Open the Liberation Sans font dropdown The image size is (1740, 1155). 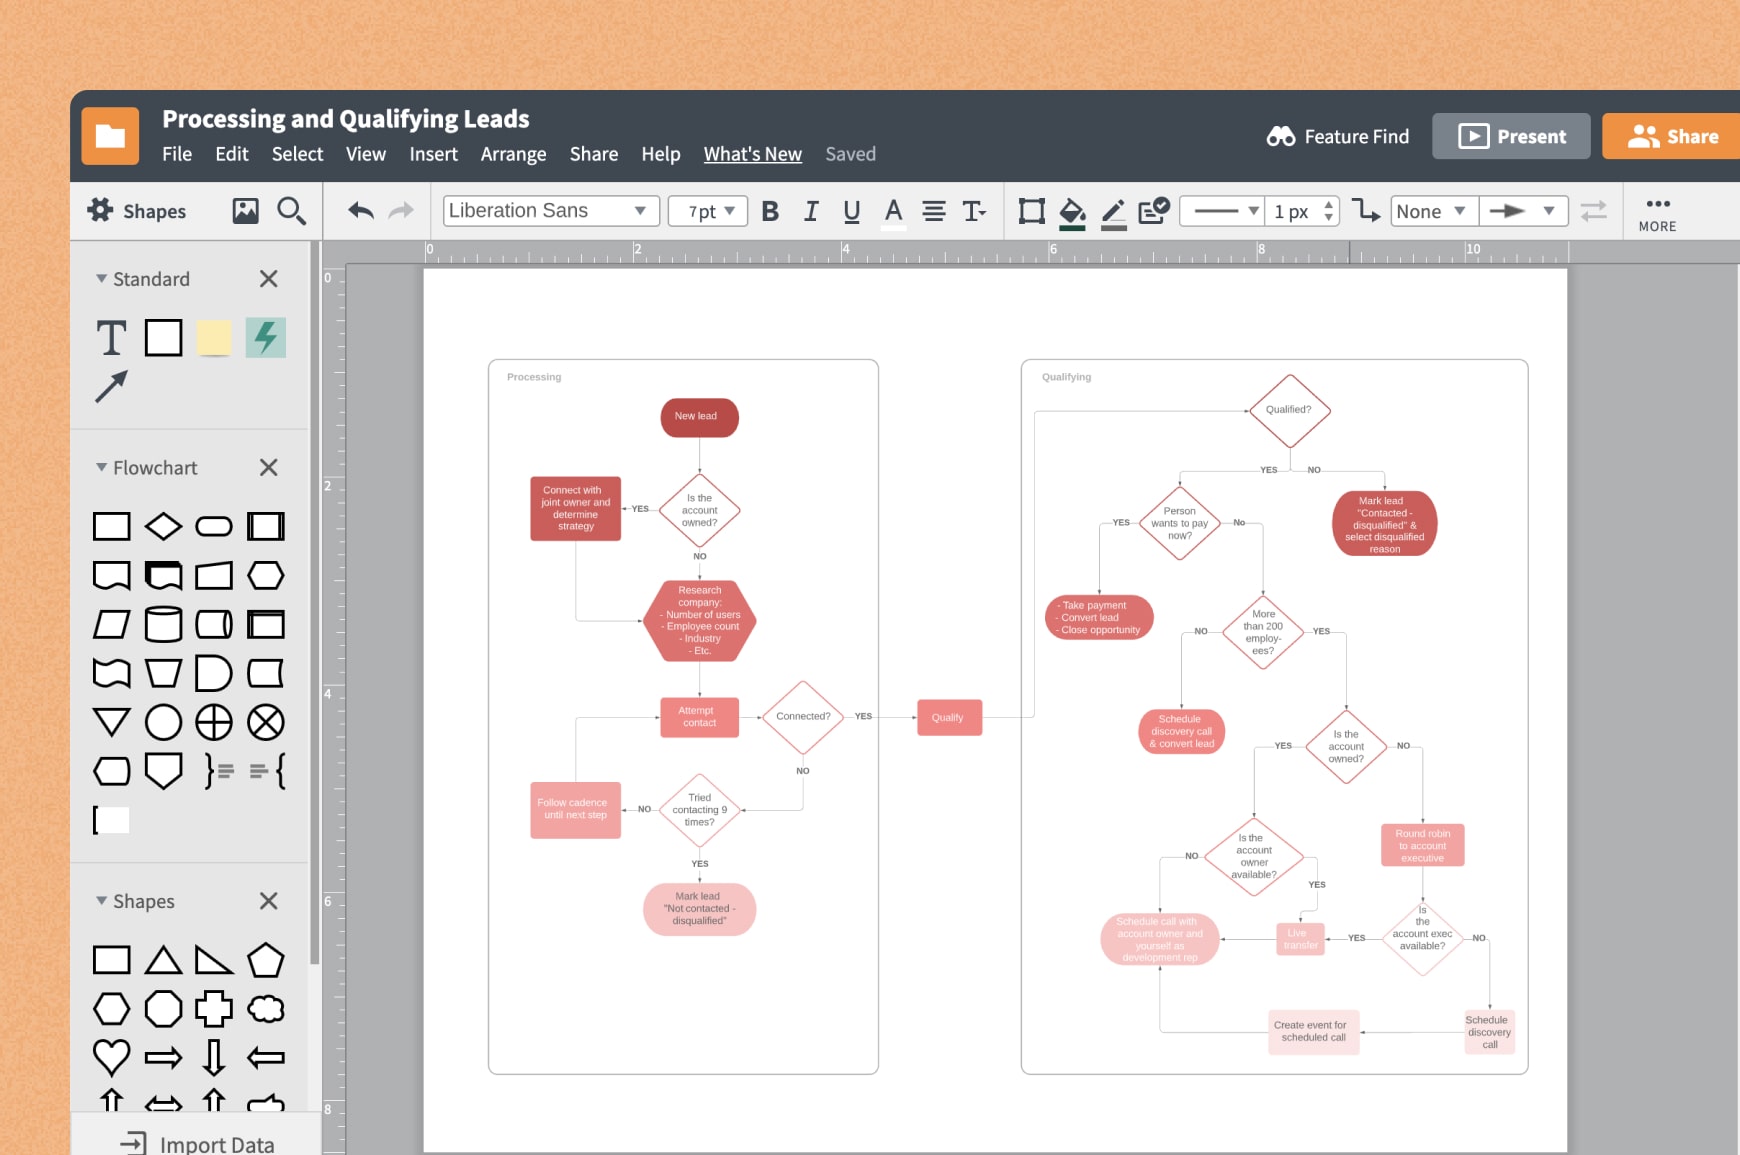coord(550,211)
